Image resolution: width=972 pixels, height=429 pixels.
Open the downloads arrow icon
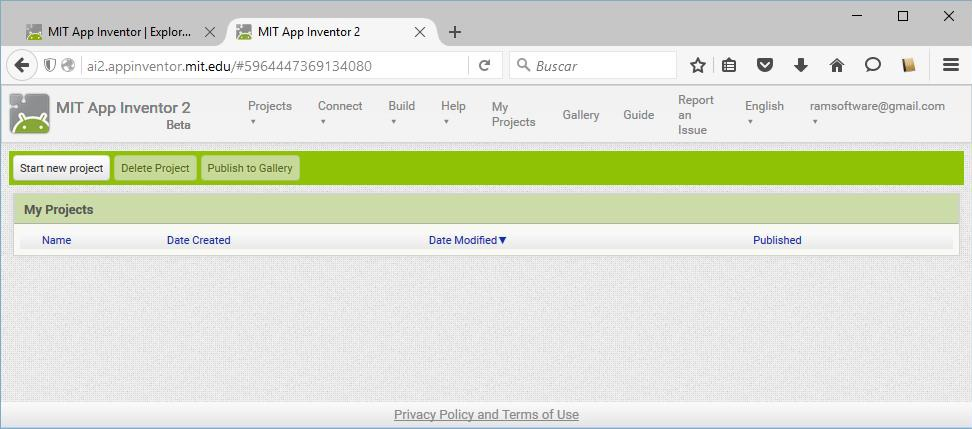coord(801,65)
